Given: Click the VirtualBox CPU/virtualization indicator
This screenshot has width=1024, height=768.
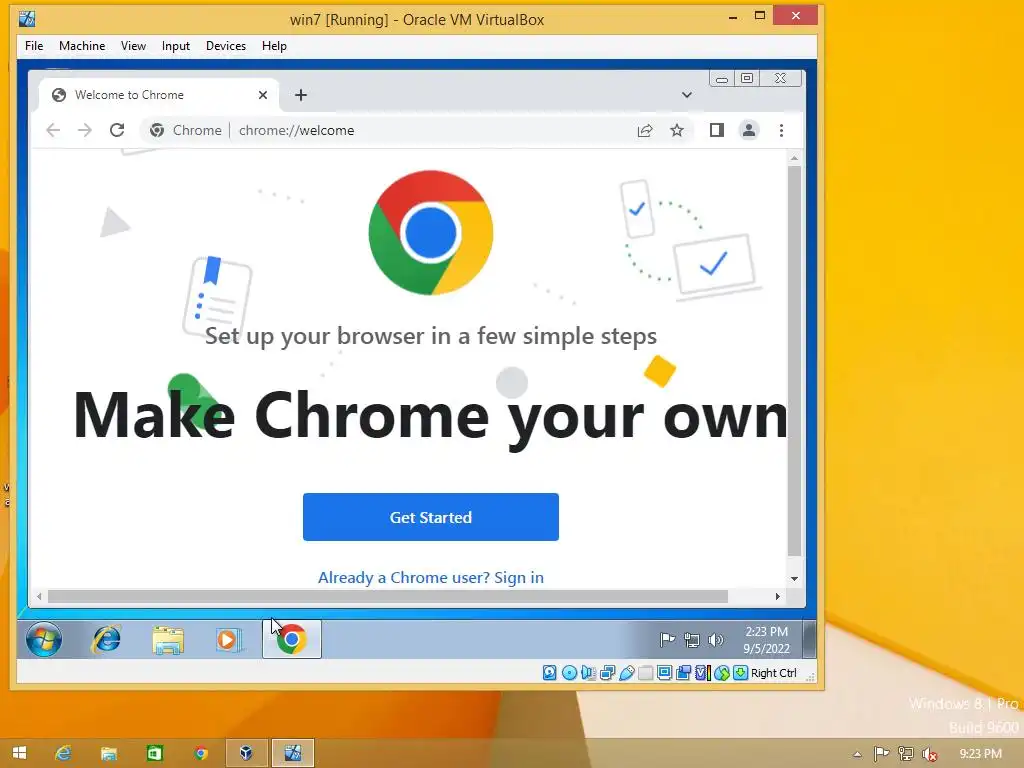Looking at the screenshot, I should coord(703,673).
